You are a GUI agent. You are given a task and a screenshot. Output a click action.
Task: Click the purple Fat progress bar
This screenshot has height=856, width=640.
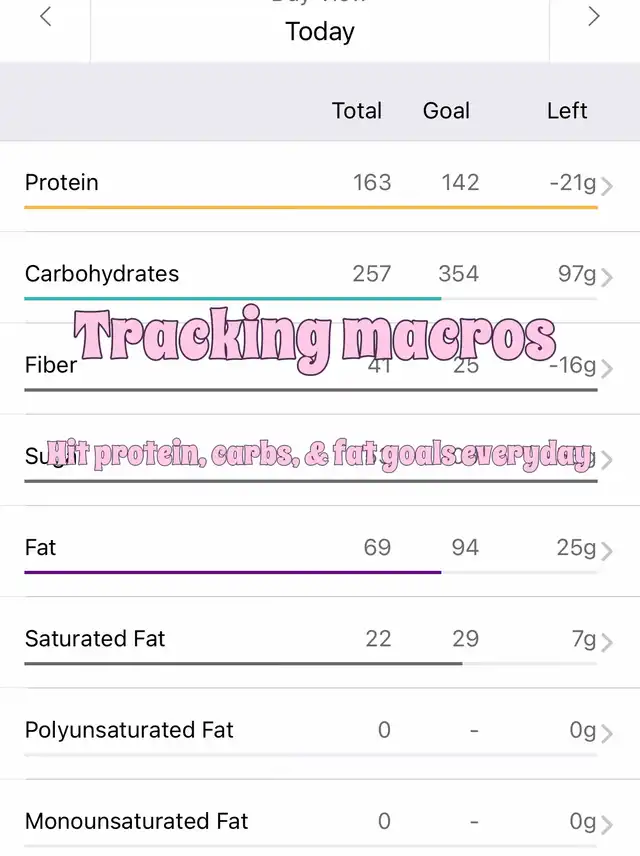click(233, 572)
